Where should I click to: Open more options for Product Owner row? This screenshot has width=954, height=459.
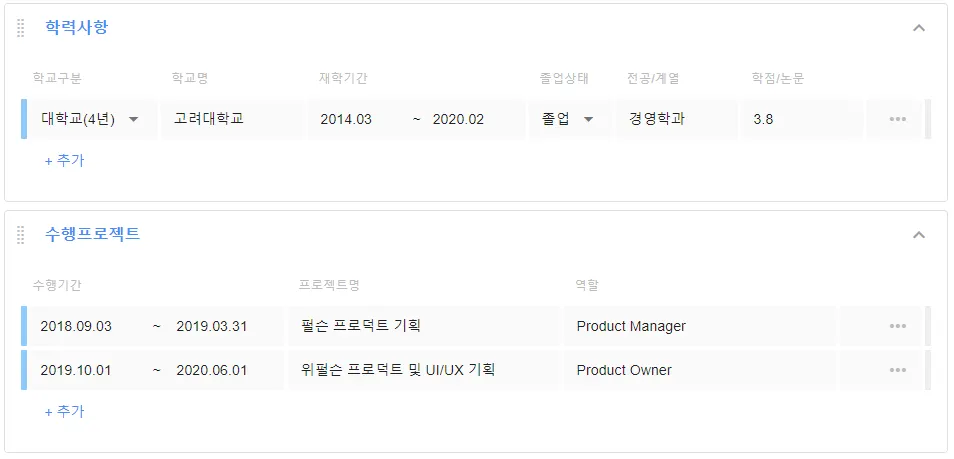(x=897, y=370)
